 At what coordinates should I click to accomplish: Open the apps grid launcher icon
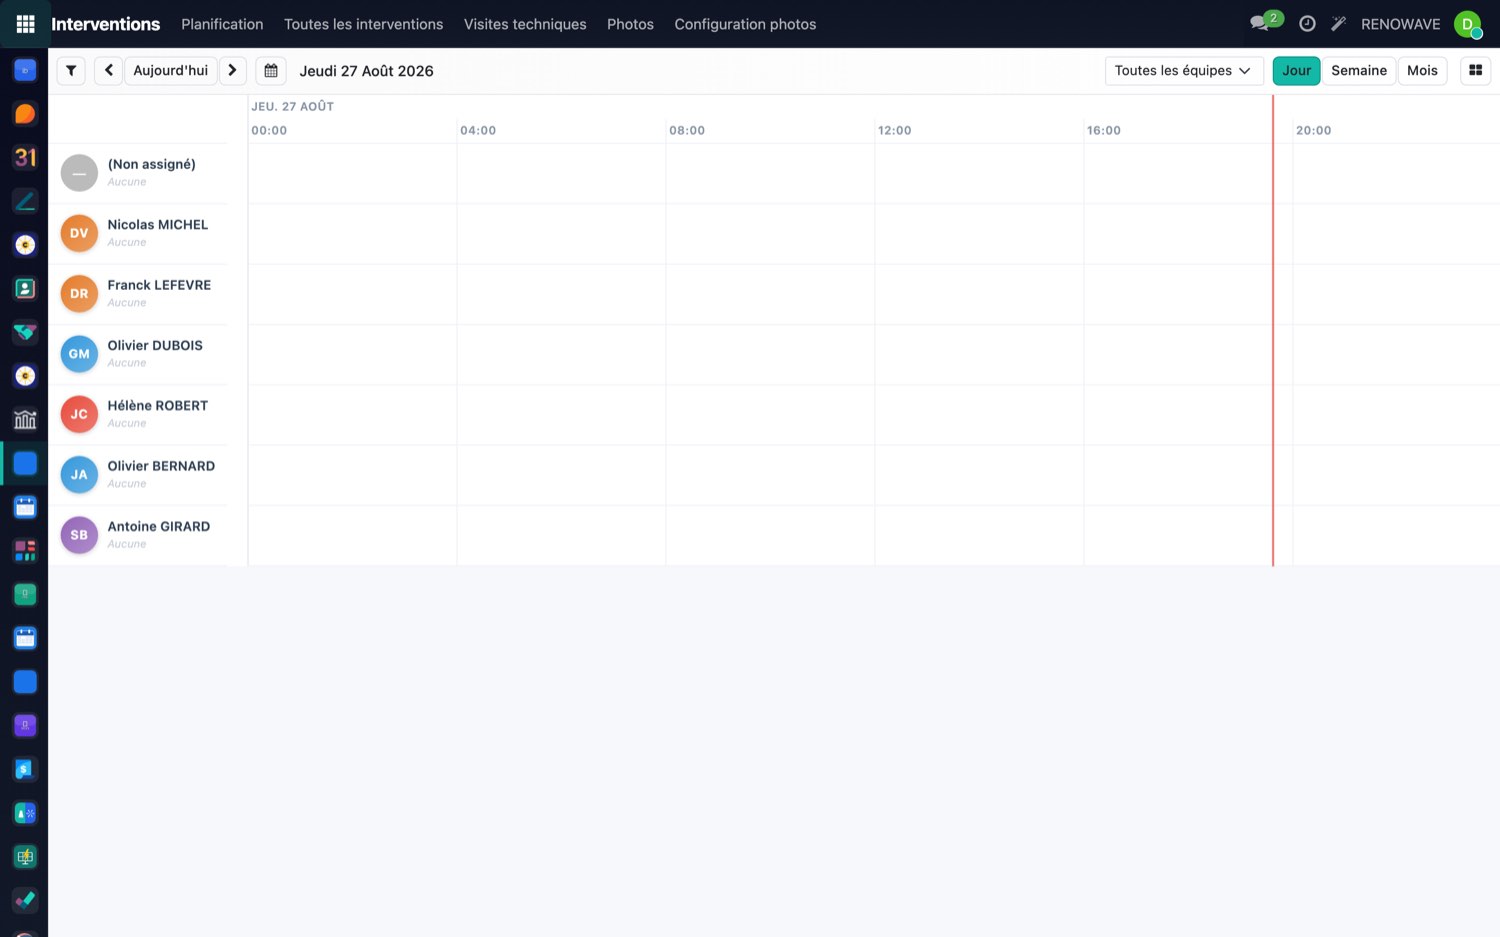pos(25,24)
